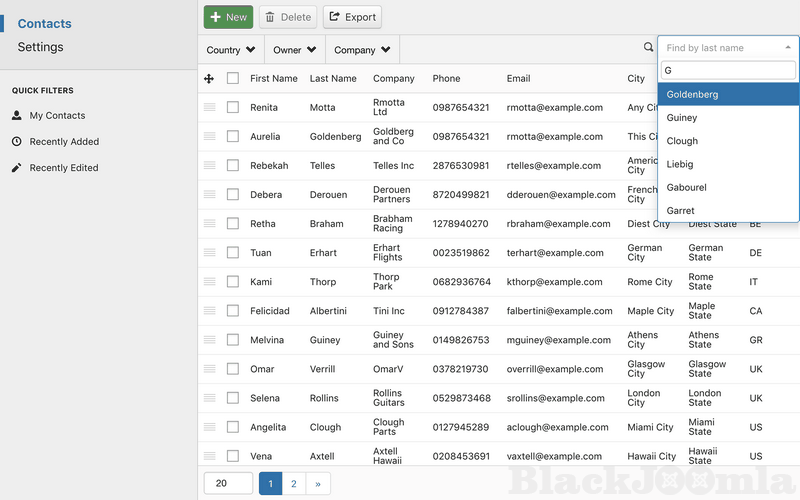Viewport: 800px width, 500px height.
Task: Tick the select-all checkbox in table header
Action: point(233,78)
